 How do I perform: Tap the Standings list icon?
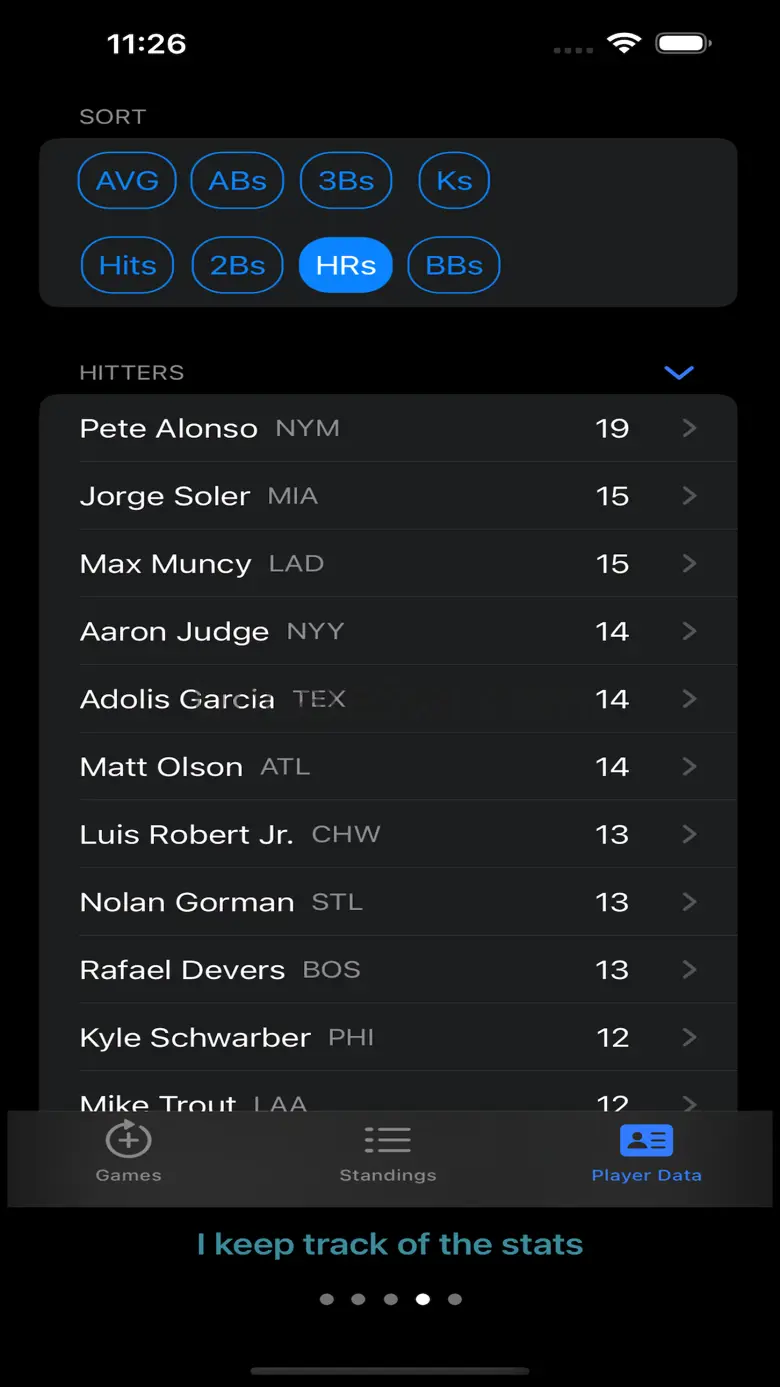click(x=387, y=1140)
